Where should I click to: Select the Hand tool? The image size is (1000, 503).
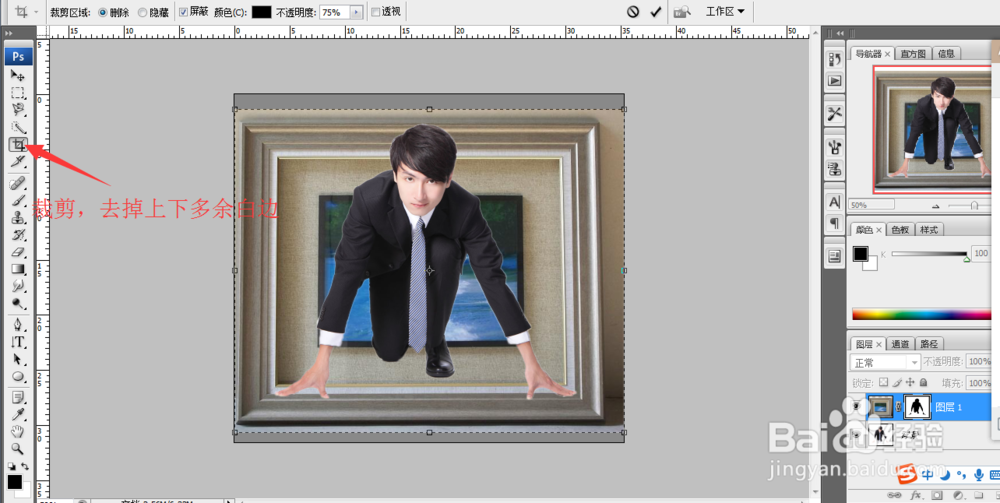18,432
